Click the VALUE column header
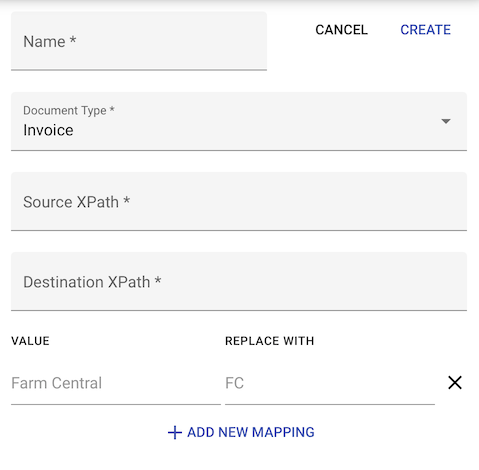 coord(30,341)
